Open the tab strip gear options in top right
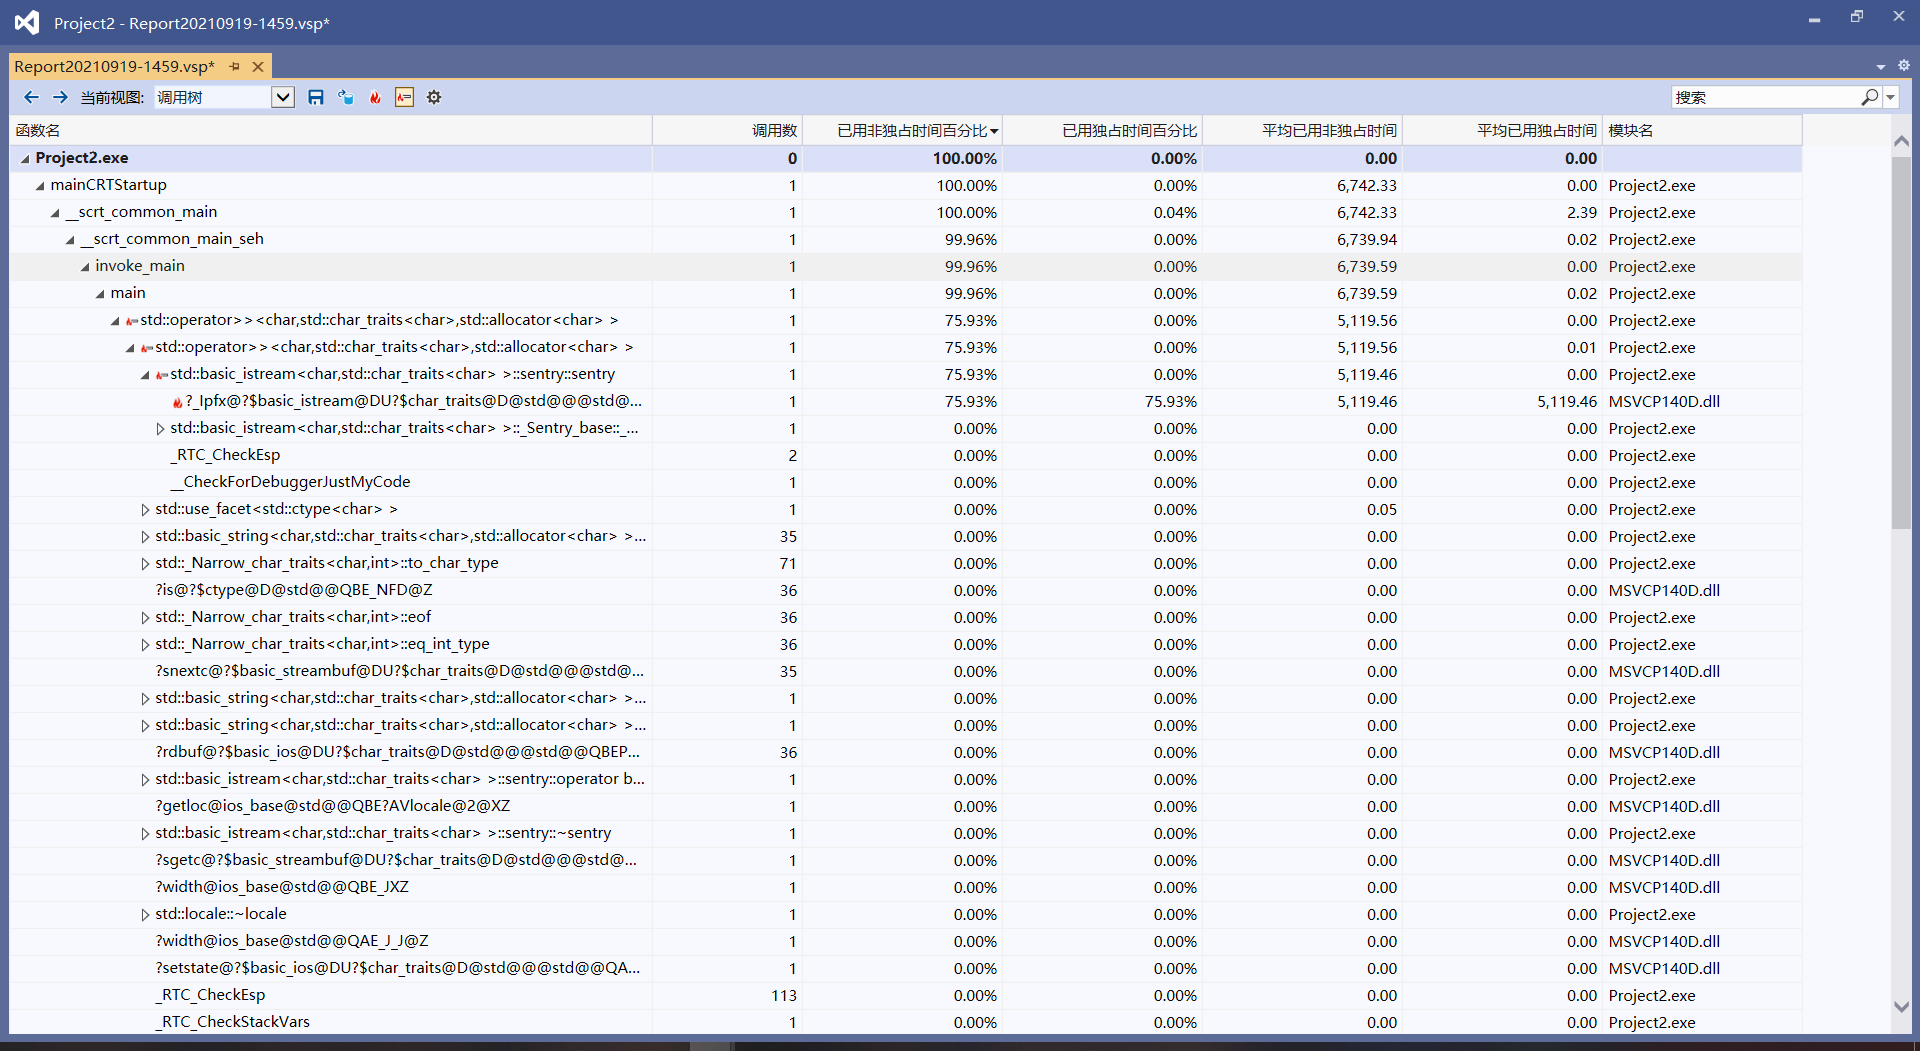Viewport: 1920px width, 1051px height. pyautogui.click(x=1904, y=66)
